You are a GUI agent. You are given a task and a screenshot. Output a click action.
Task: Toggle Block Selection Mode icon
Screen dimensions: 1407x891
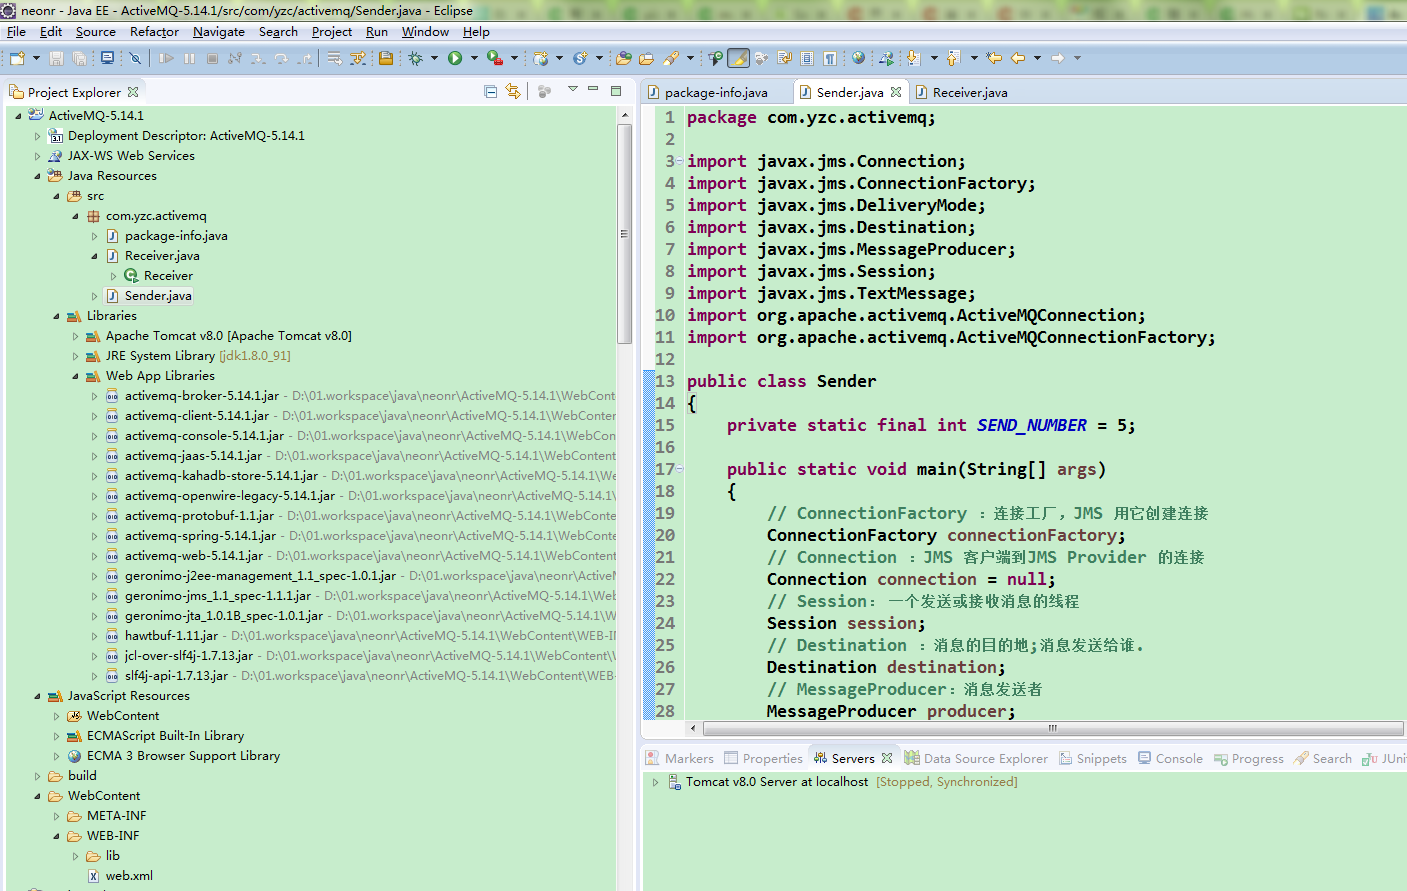(807, 58)
